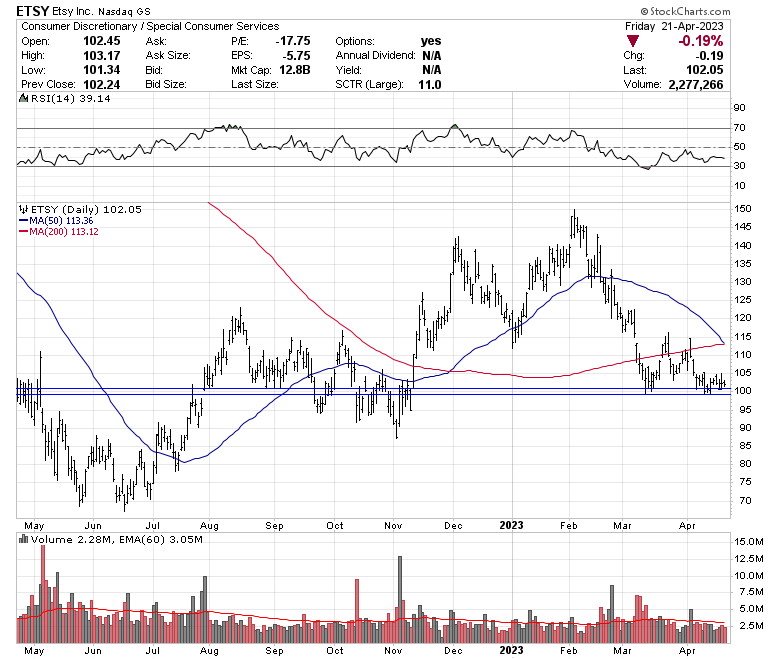Click the red down triangle next to -0.19%
Screen dimensions: 780x659
pyautogui.click(x=633, y=41)
